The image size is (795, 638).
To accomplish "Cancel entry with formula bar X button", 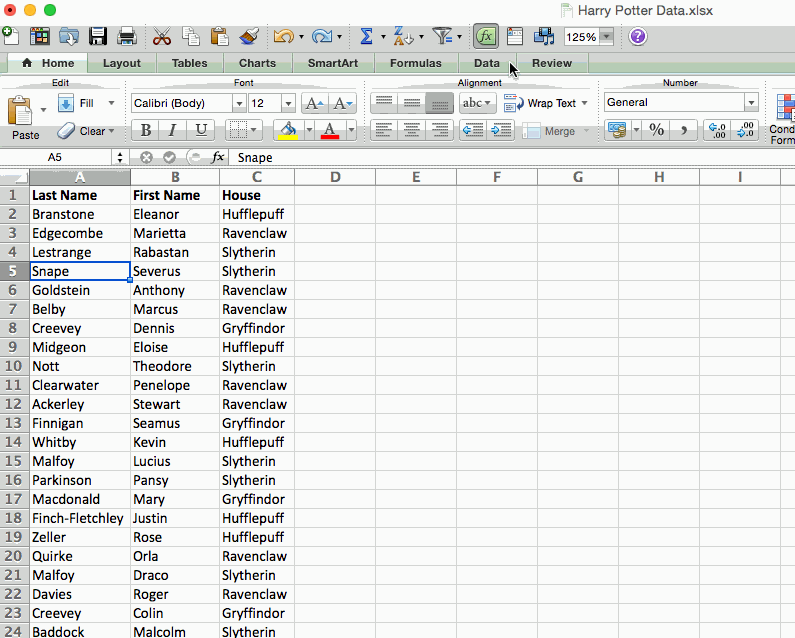I will 146,158.
